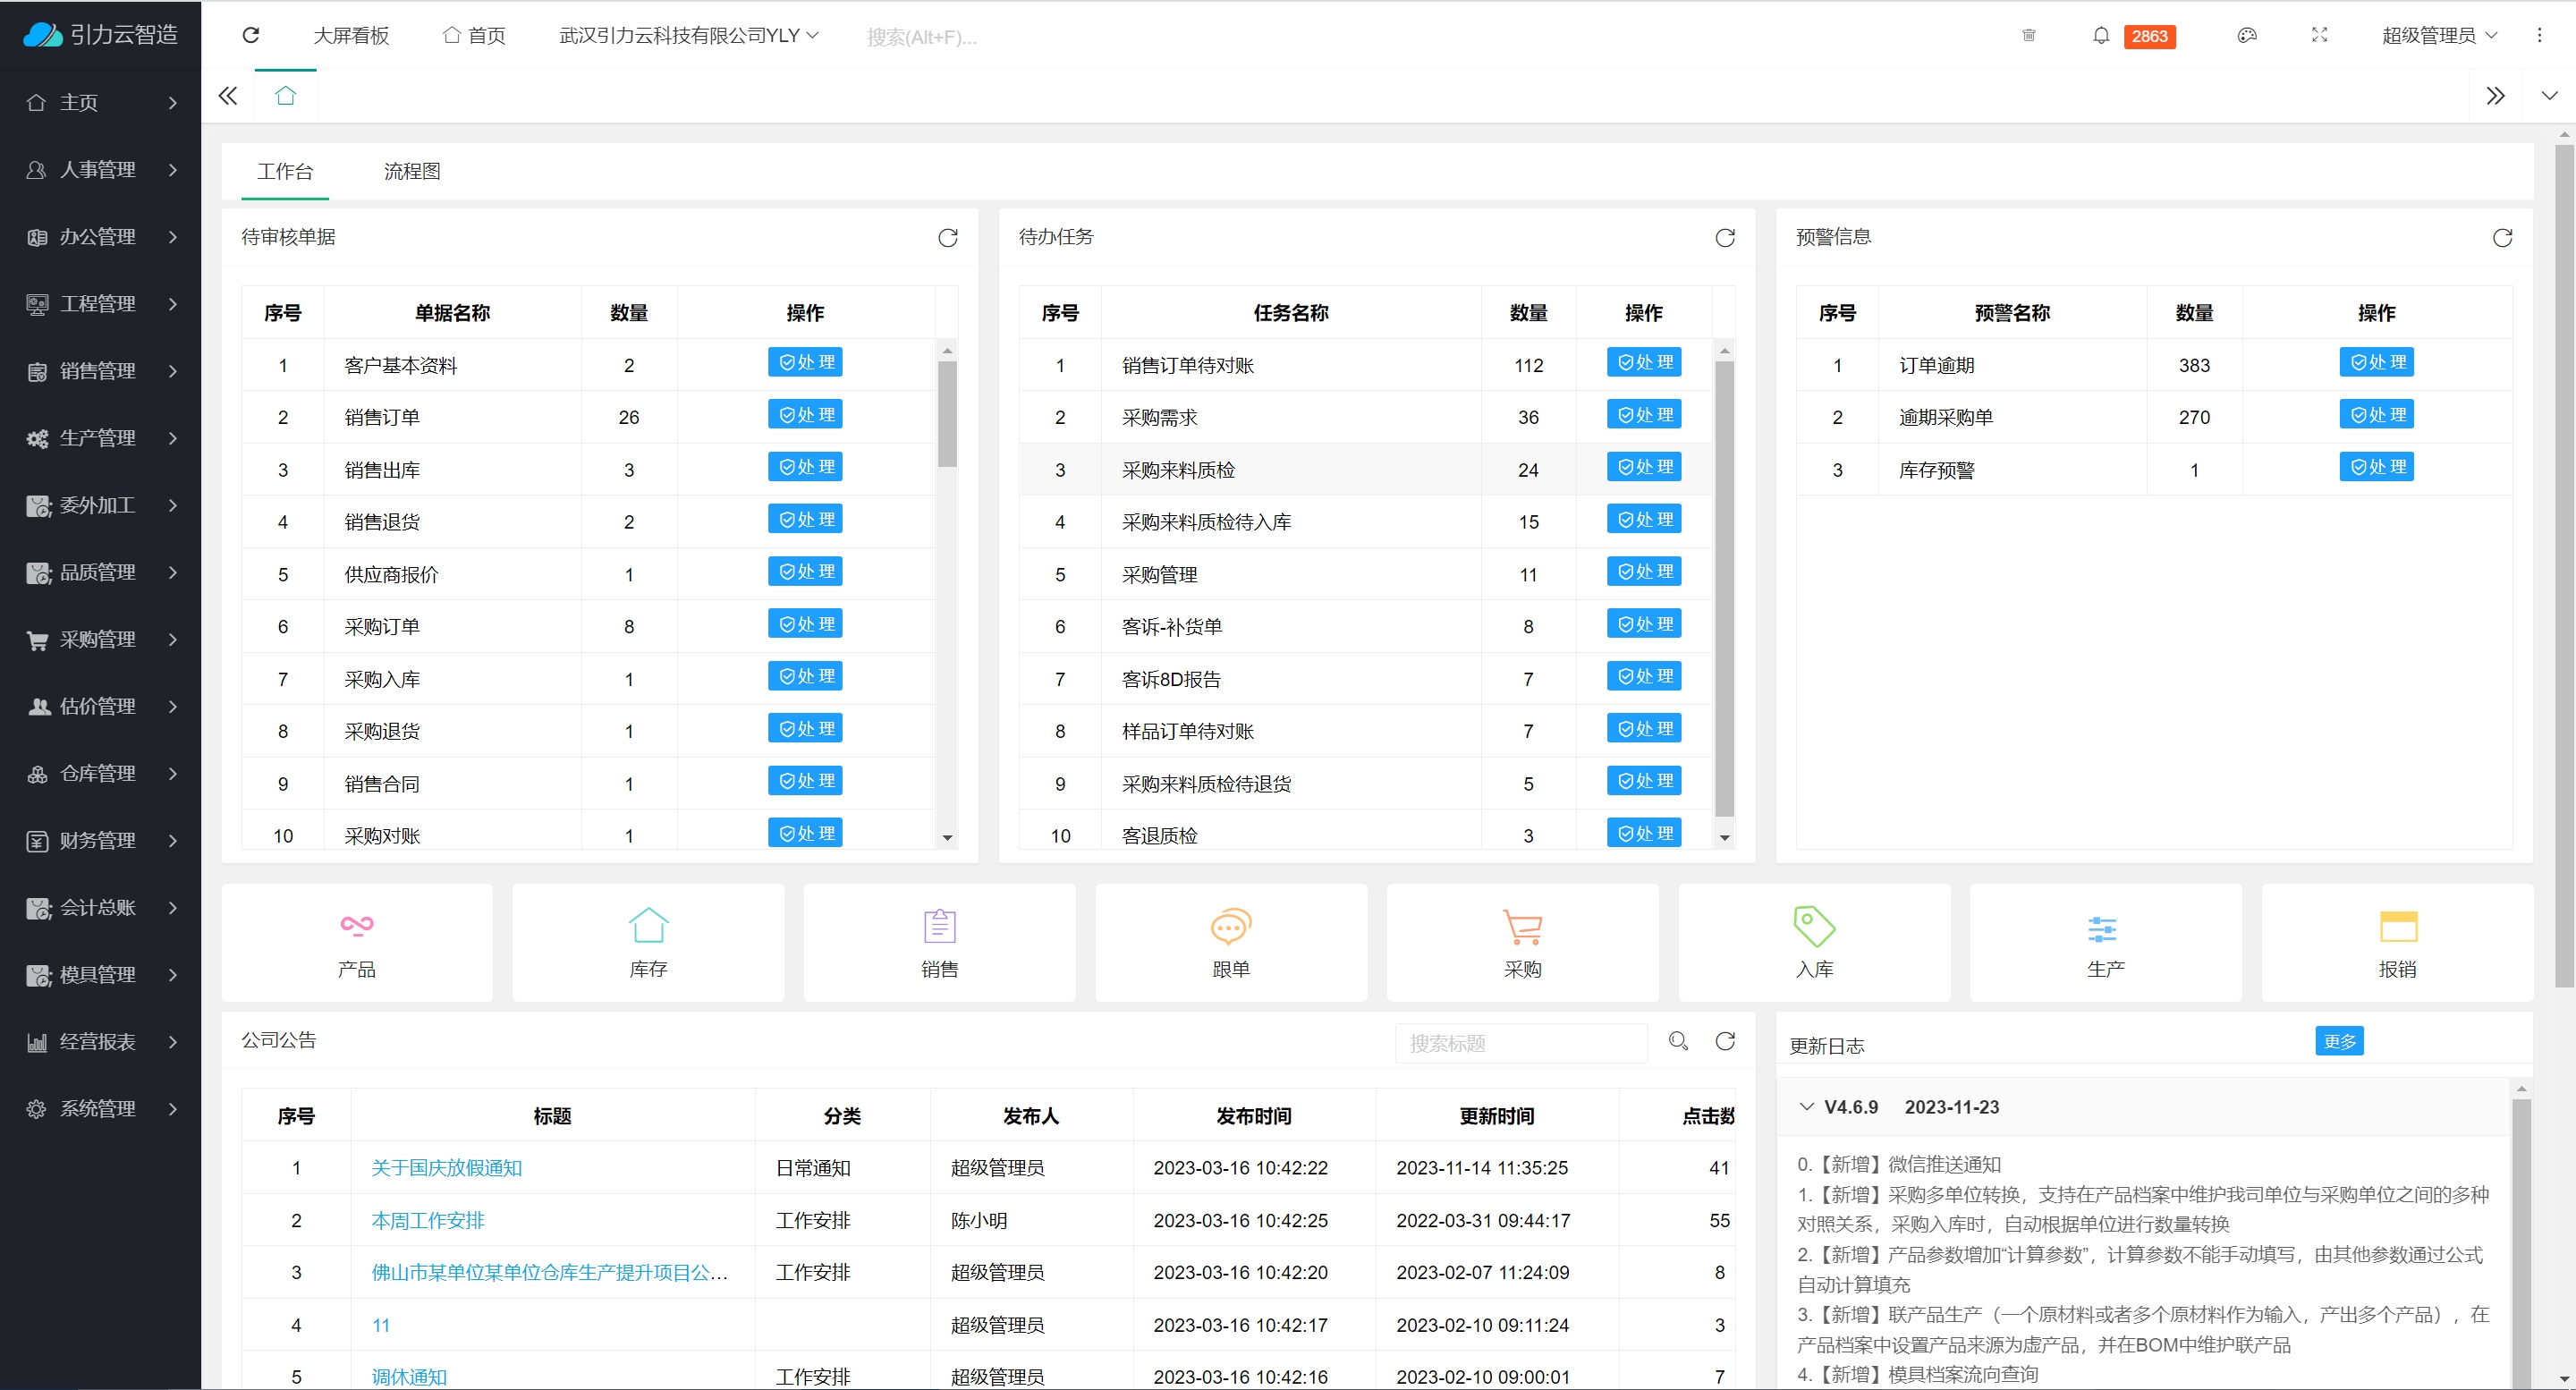
Task: Refresh the 待办任务 panel
Action: click(1725, 238)
